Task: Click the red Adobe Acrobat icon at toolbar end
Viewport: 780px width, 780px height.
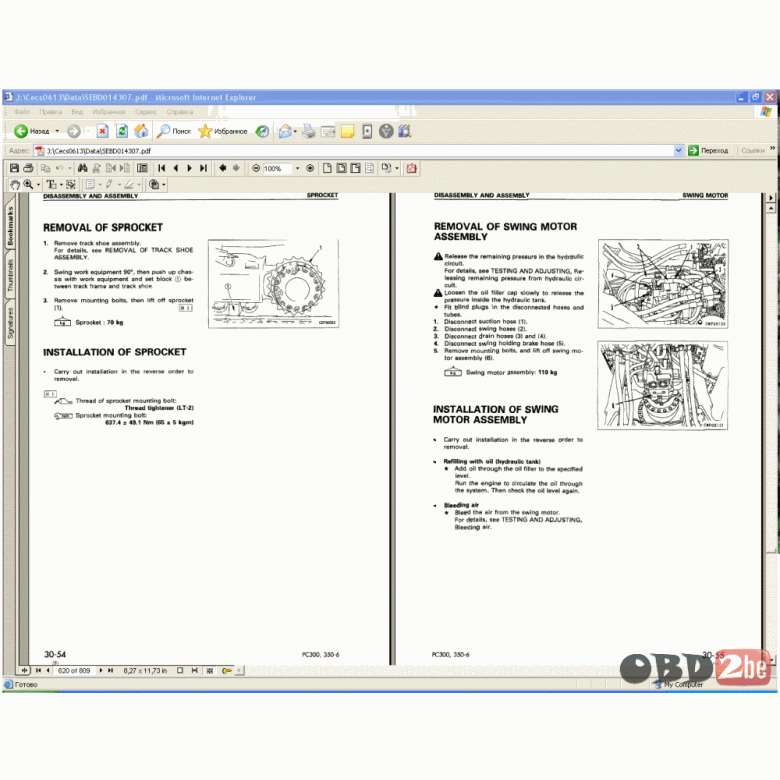Action: pos(411,168)
